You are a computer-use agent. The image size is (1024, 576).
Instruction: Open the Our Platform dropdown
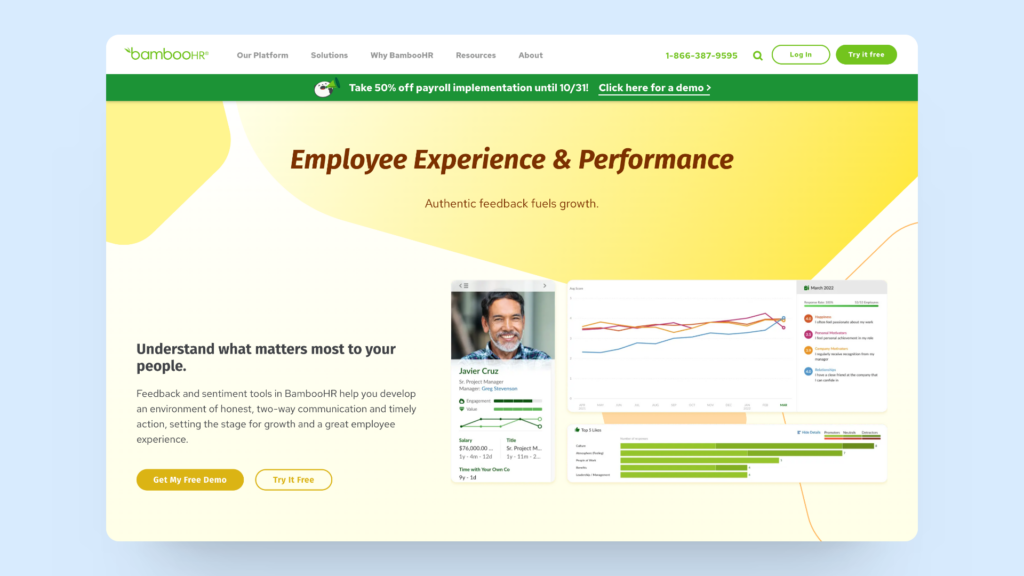(x=263, y=55)
